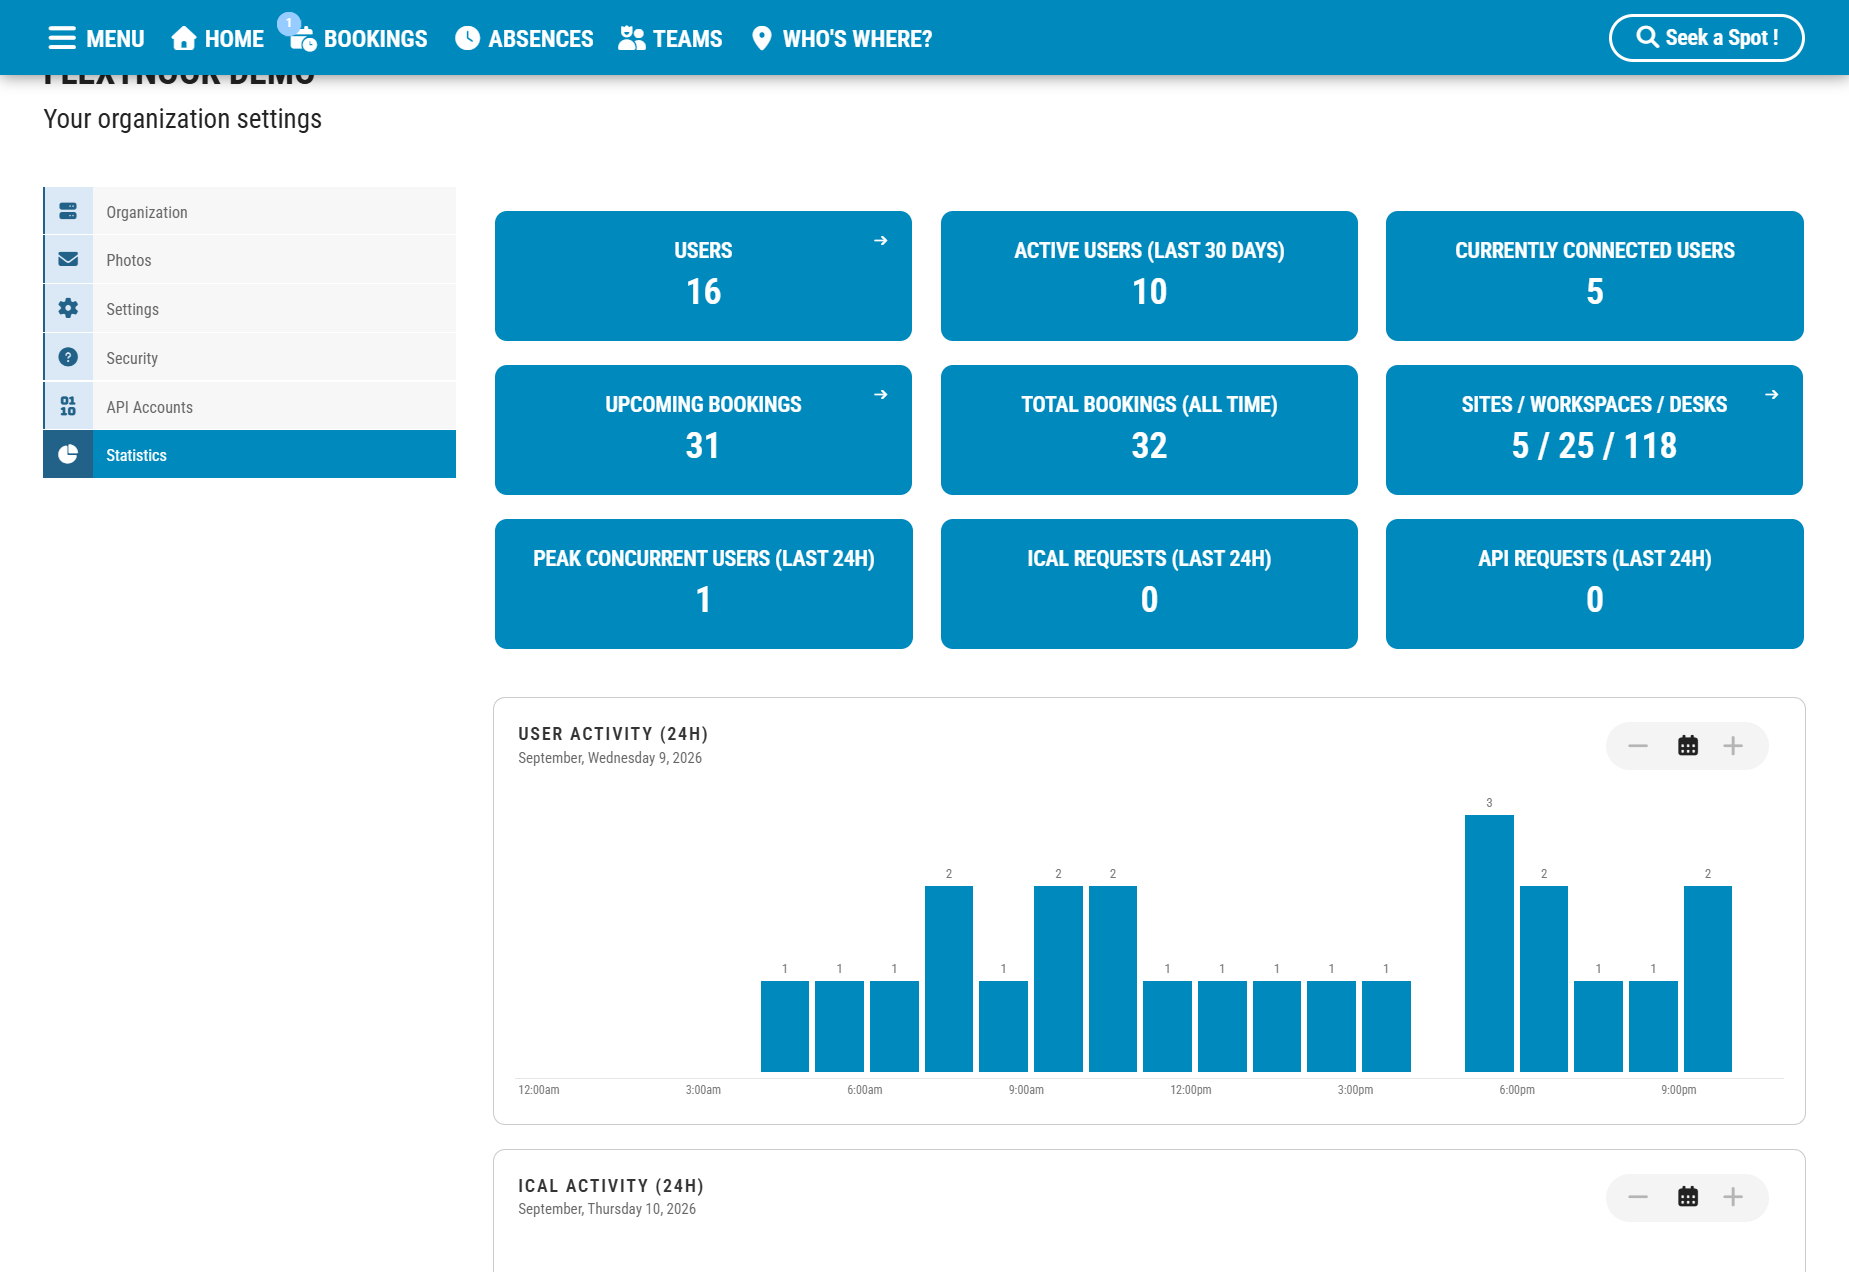Select Security in the settings sidebar

tap(250, 357)
